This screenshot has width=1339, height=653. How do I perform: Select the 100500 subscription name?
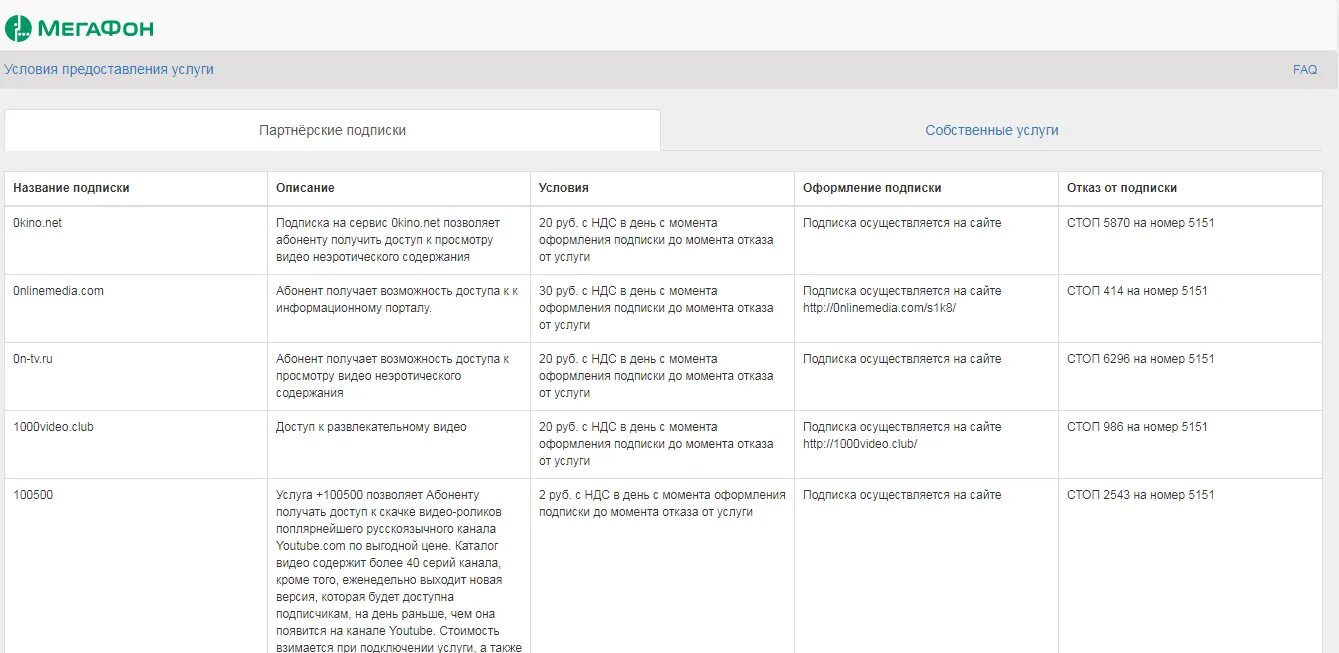[x=33, y=495]
